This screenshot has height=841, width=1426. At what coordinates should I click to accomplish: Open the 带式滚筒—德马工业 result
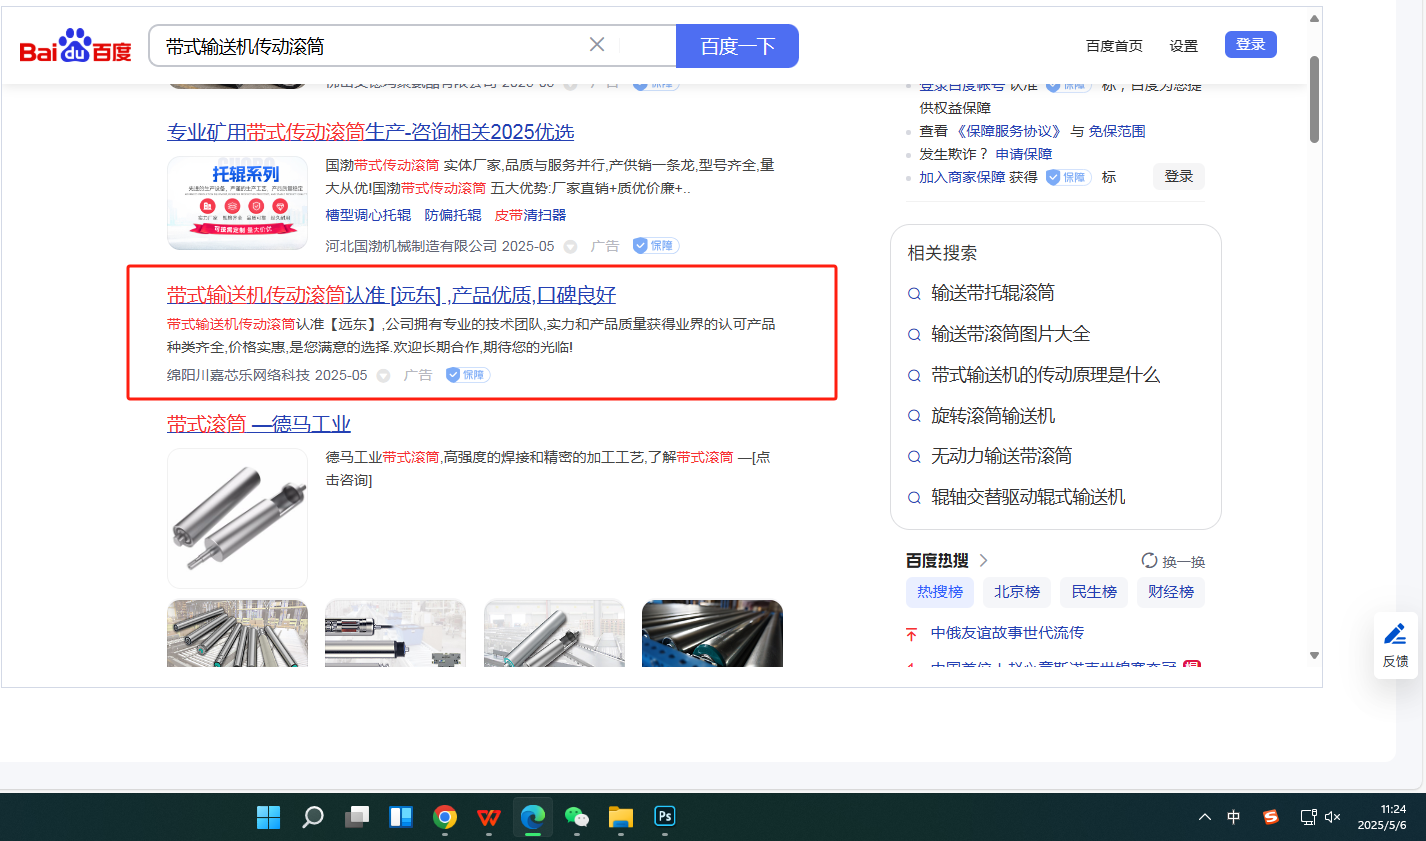click(x=259, y=424)
